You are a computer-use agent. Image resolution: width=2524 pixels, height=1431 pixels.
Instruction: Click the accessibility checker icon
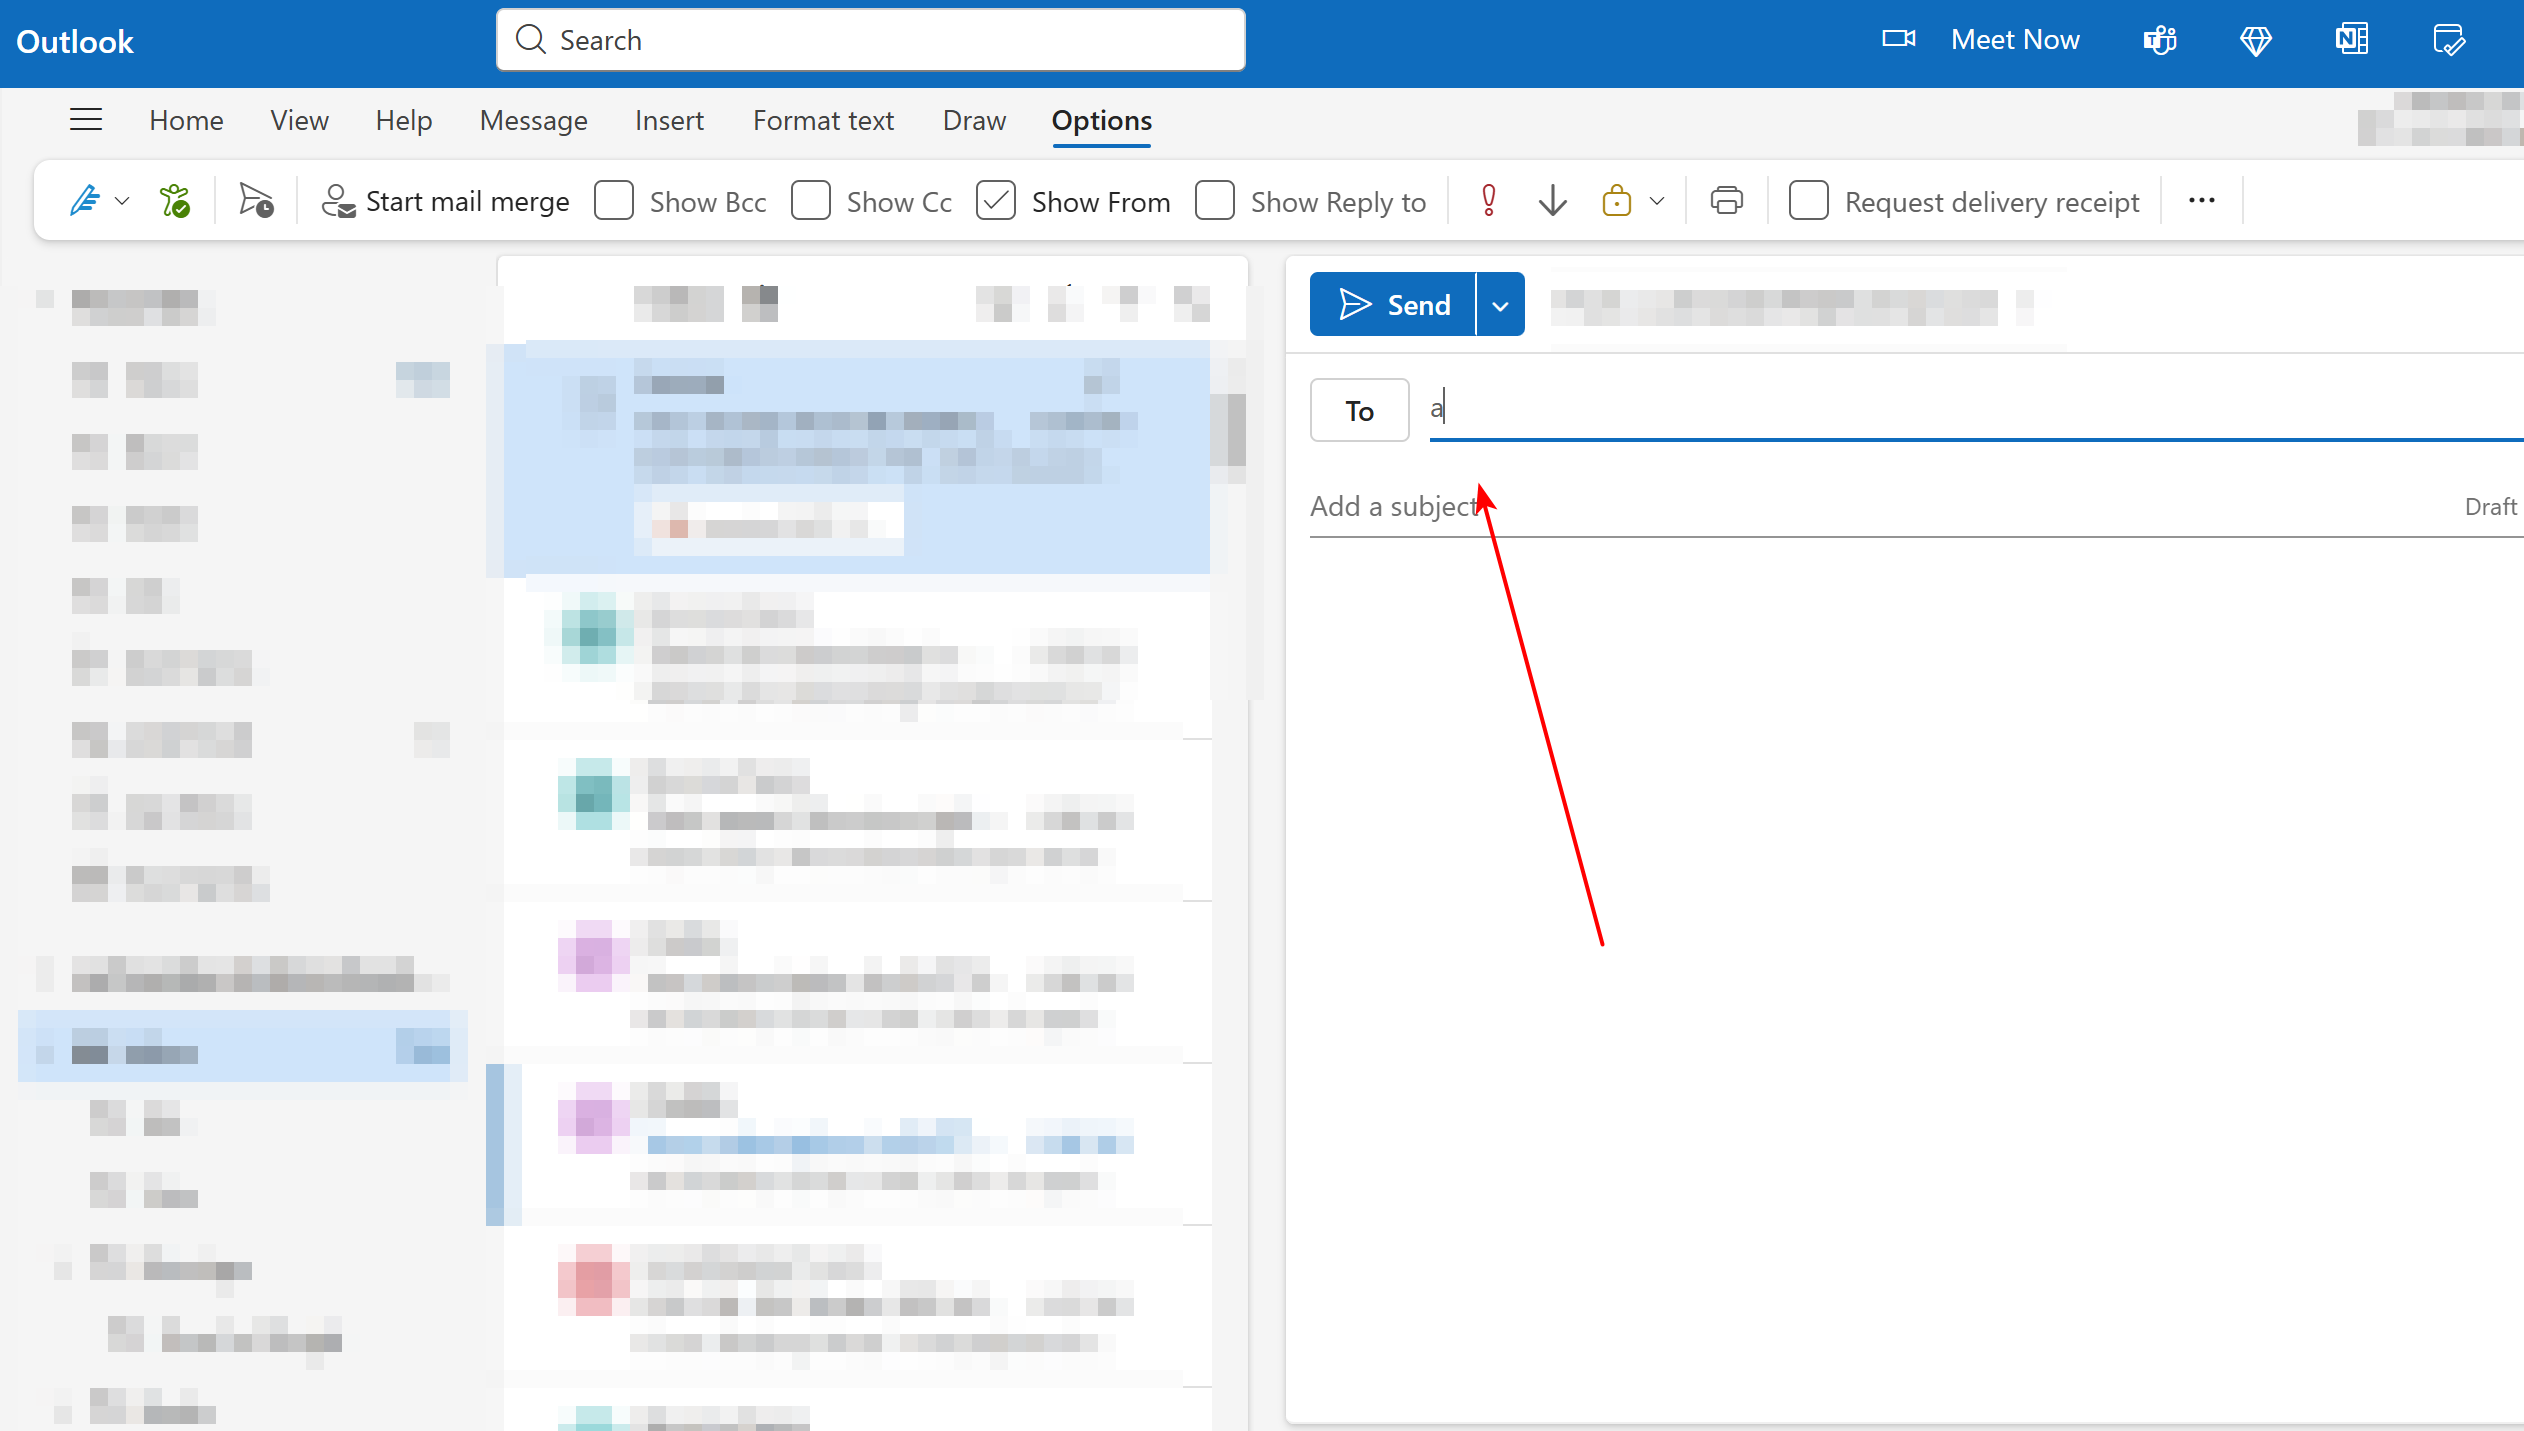(x=175, y=201)
